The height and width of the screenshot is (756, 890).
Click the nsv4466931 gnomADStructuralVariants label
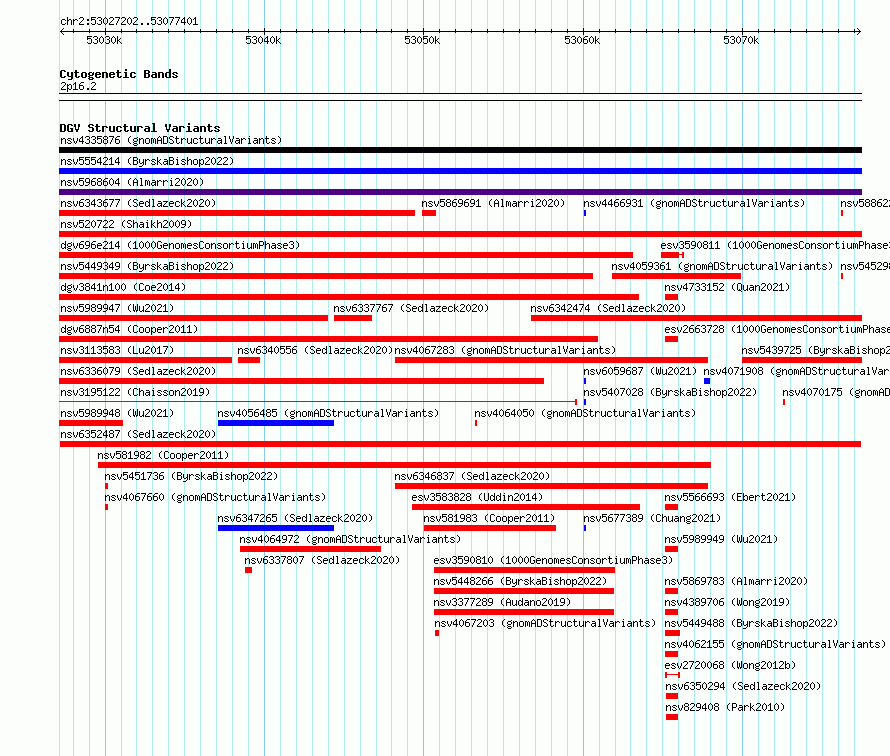694,203
